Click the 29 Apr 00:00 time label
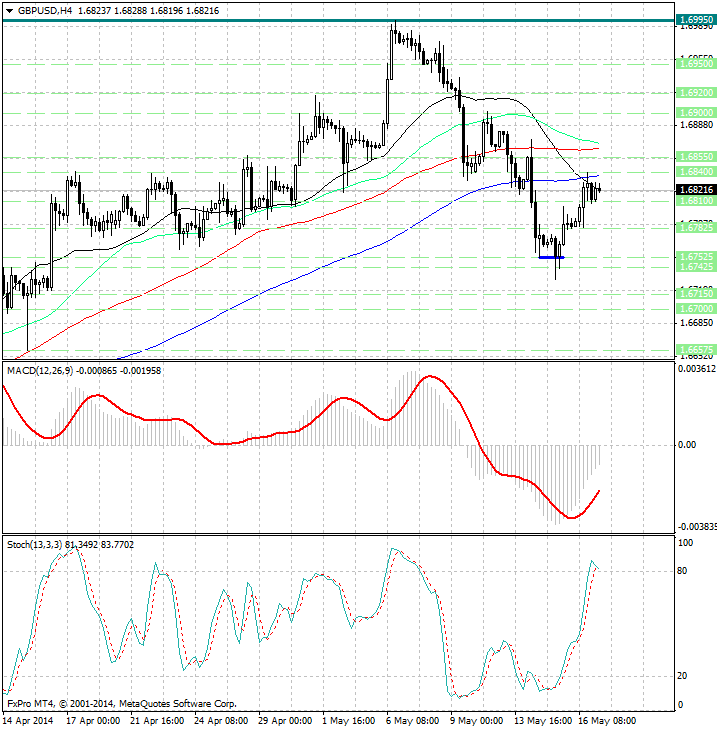The width and height of the screenshot is (717, 729). point(285,721)
